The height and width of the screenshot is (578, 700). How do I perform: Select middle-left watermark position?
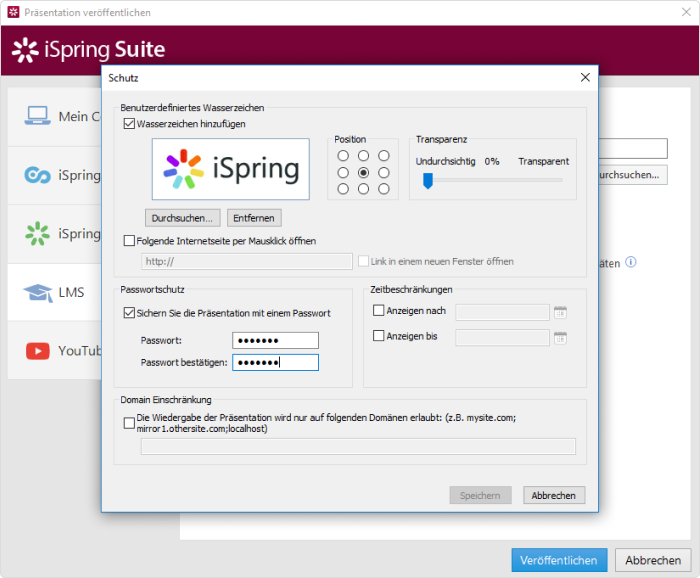coord(343,173)
